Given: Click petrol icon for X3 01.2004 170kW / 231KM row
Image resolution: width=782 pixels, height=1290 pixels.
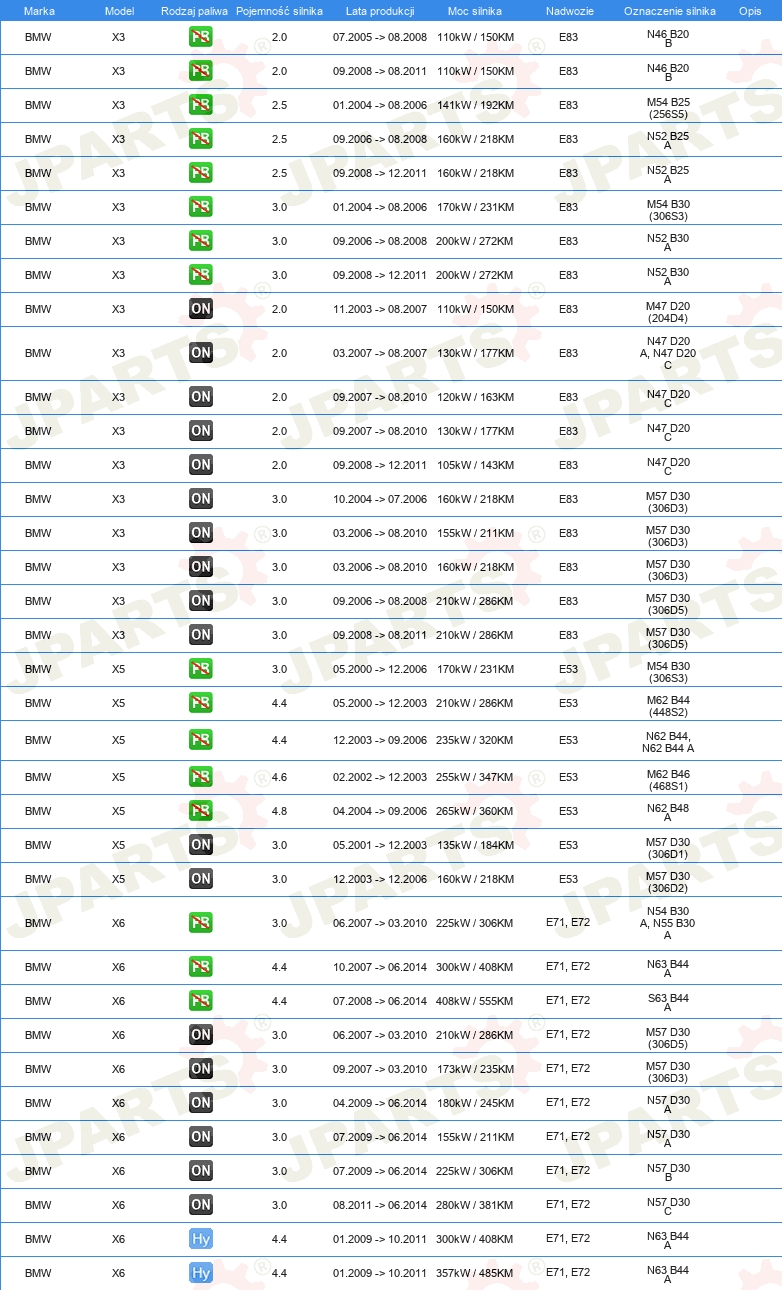Looking at the screenshot, I should 201,207.
